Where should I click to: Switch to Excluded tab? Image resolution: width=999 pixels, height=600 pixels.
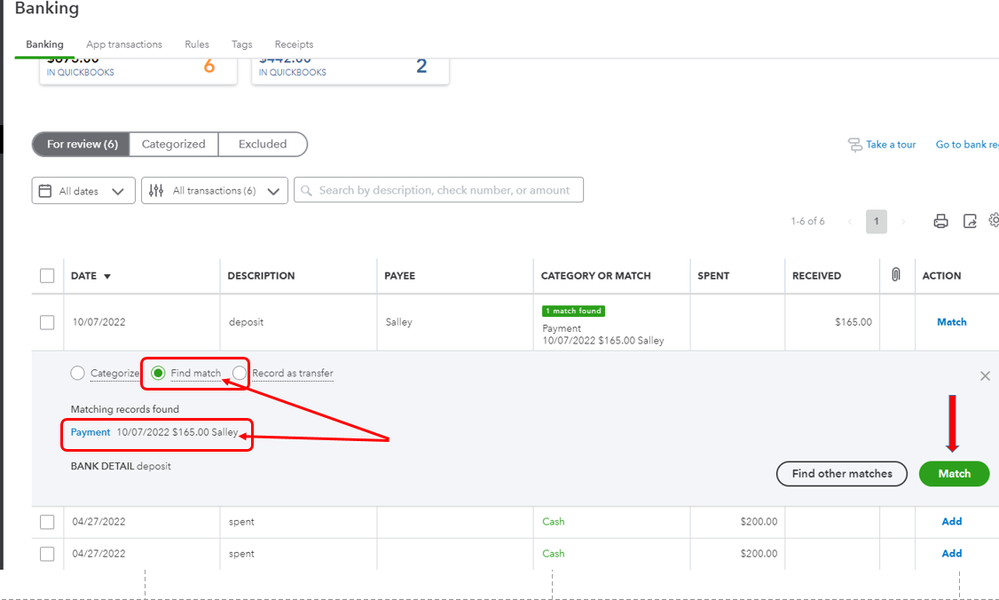pos(262,144)
